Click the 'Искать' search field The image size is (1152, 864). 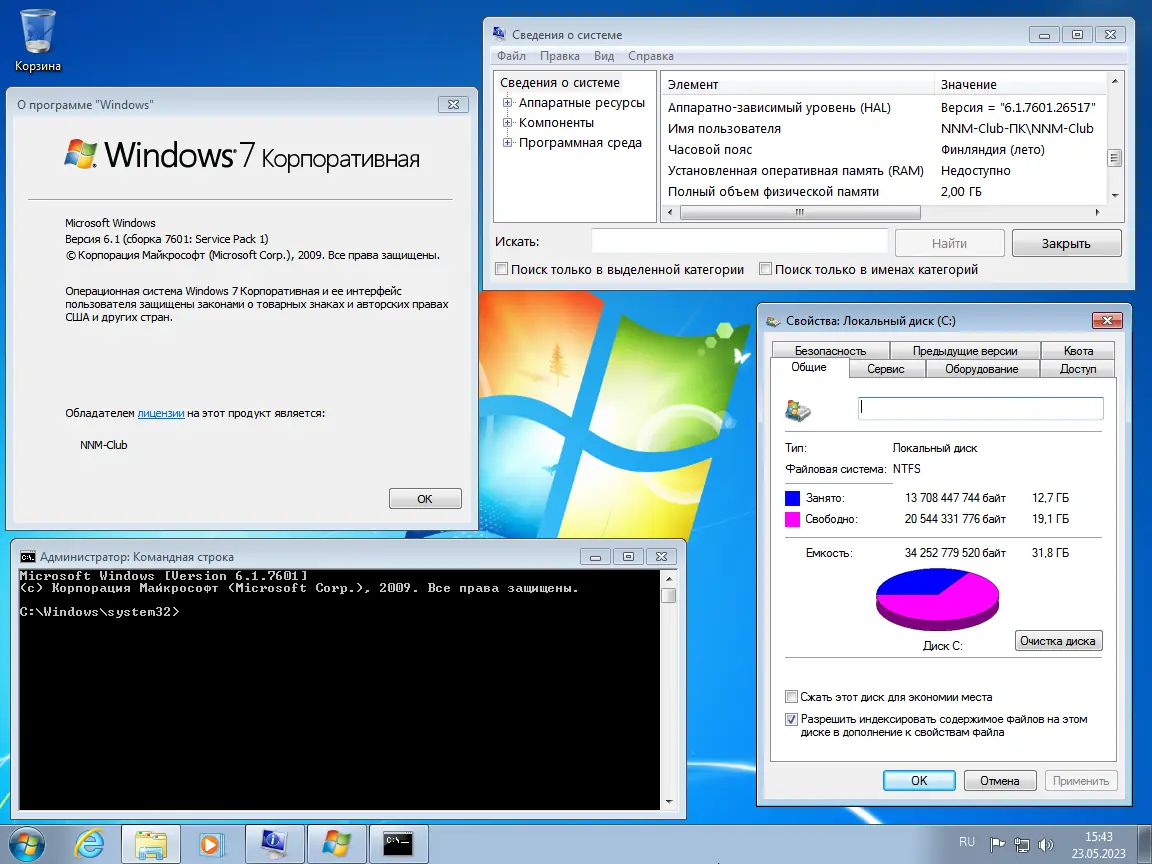(740, 242)
